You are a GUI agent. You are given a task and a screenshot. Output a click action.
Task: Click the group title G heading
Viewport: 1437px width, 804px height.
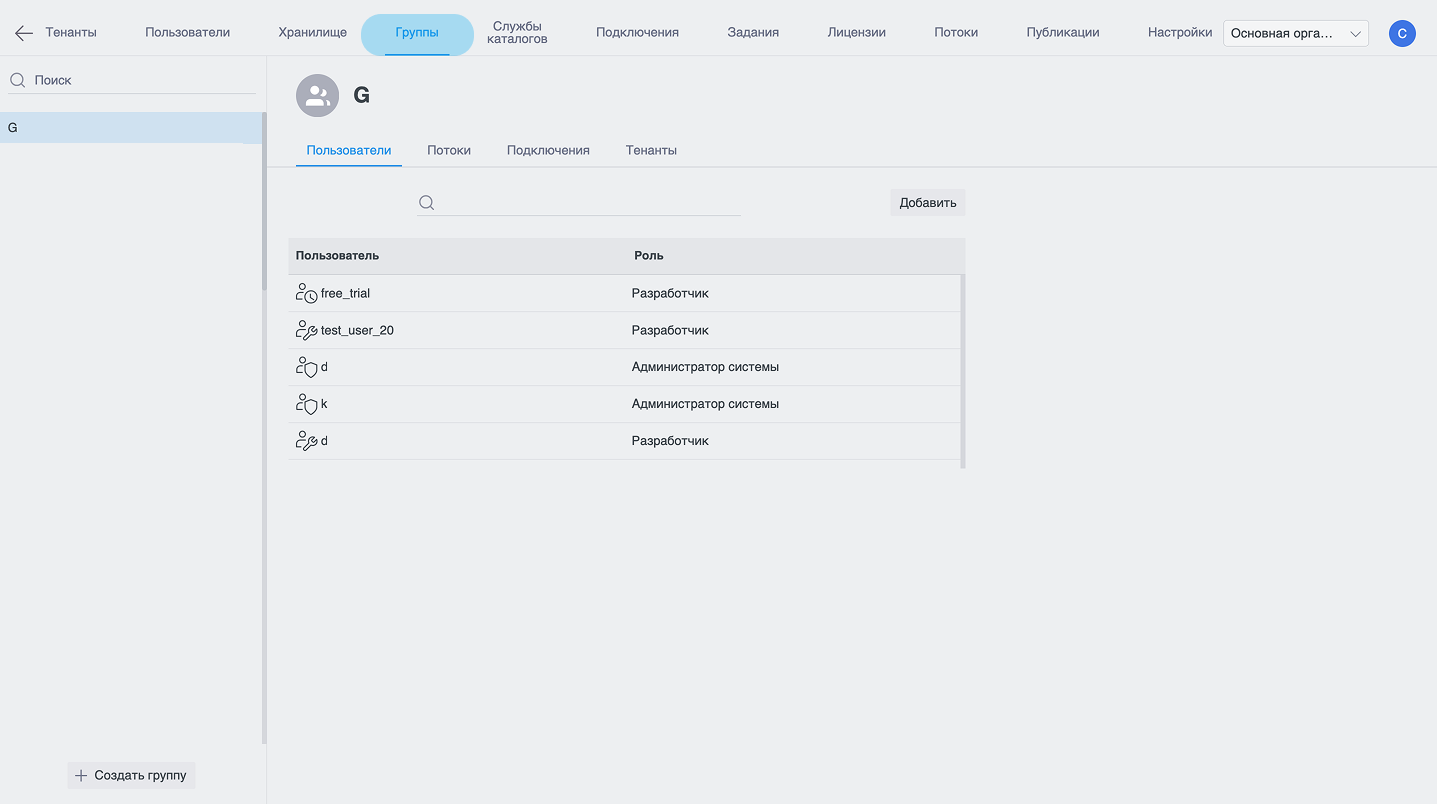(x=362, y=95)
